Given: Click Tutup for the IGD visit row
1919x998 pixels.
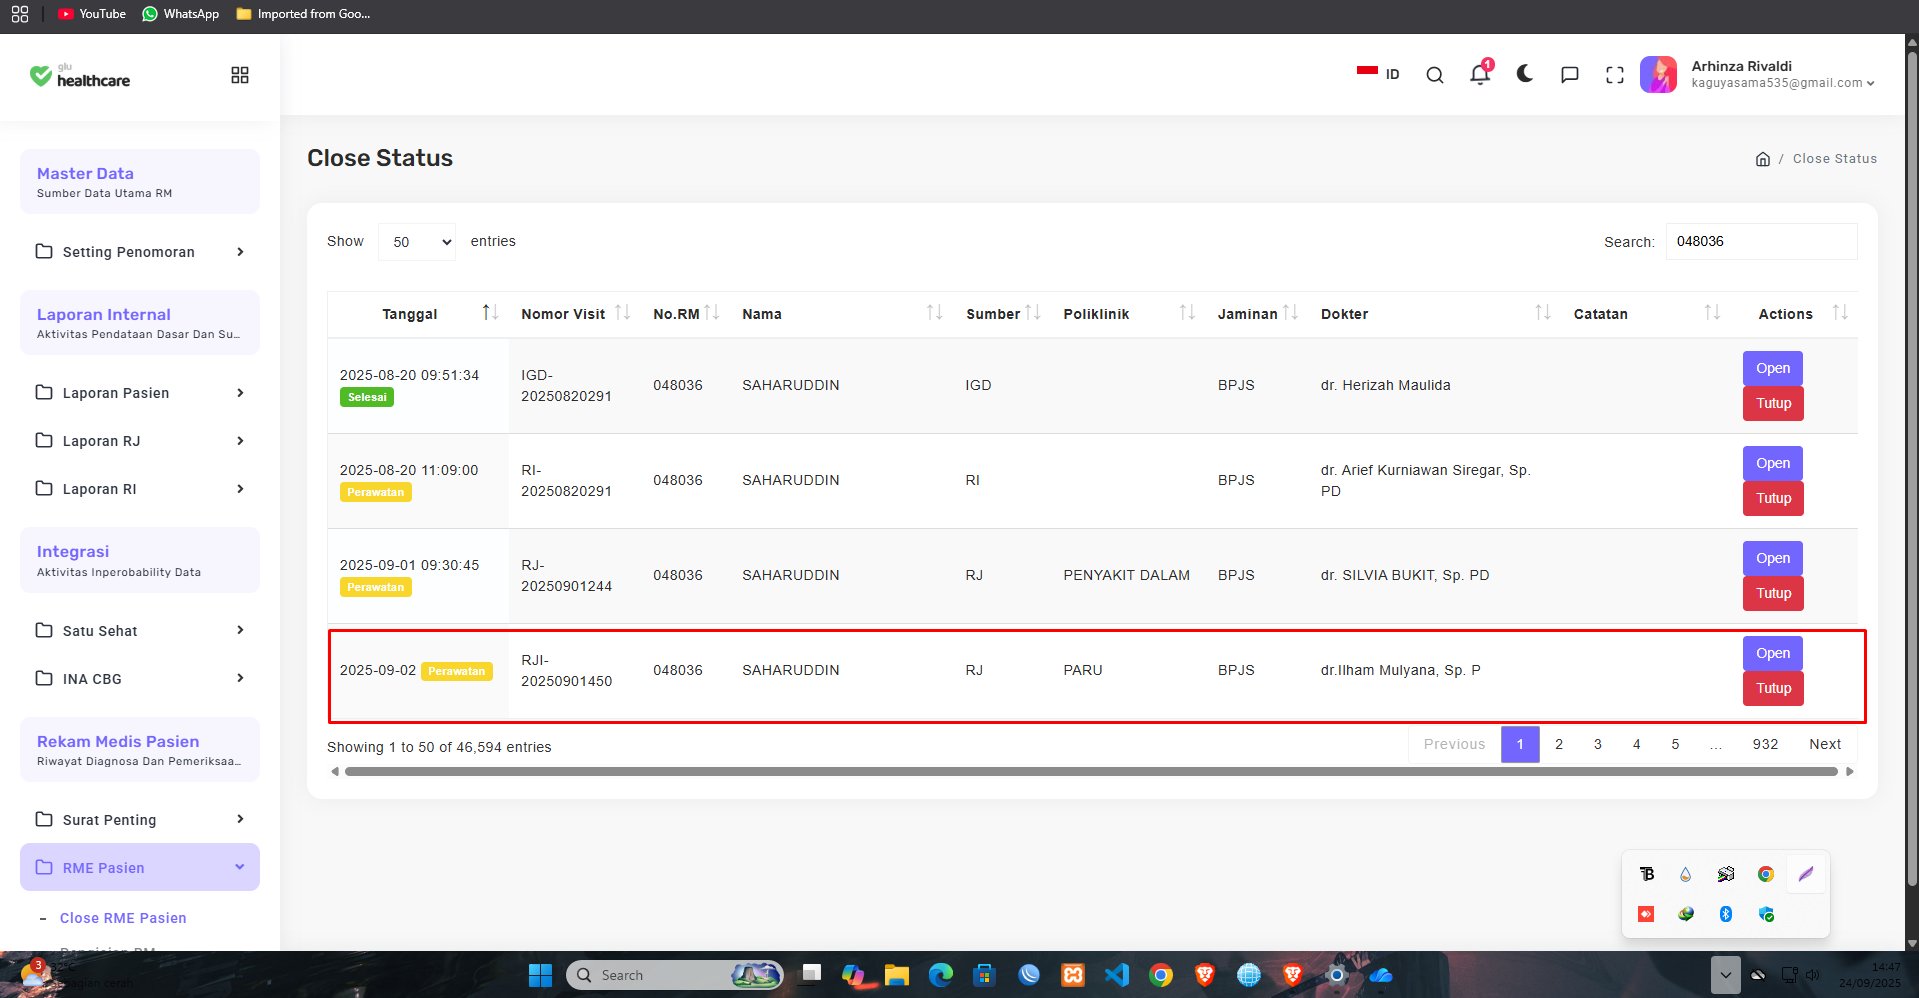Looking at the screenshot, I should (1773, 403).
